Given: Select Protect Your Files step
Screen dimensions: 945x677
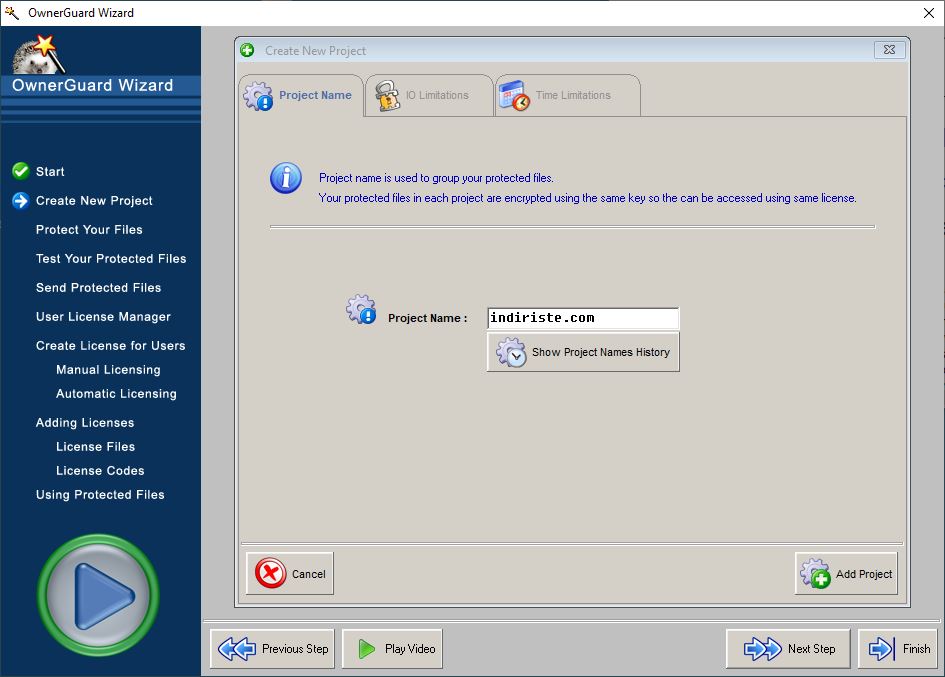Looking at the screenshot, I should pyautogui.click(x=89, y=230).
